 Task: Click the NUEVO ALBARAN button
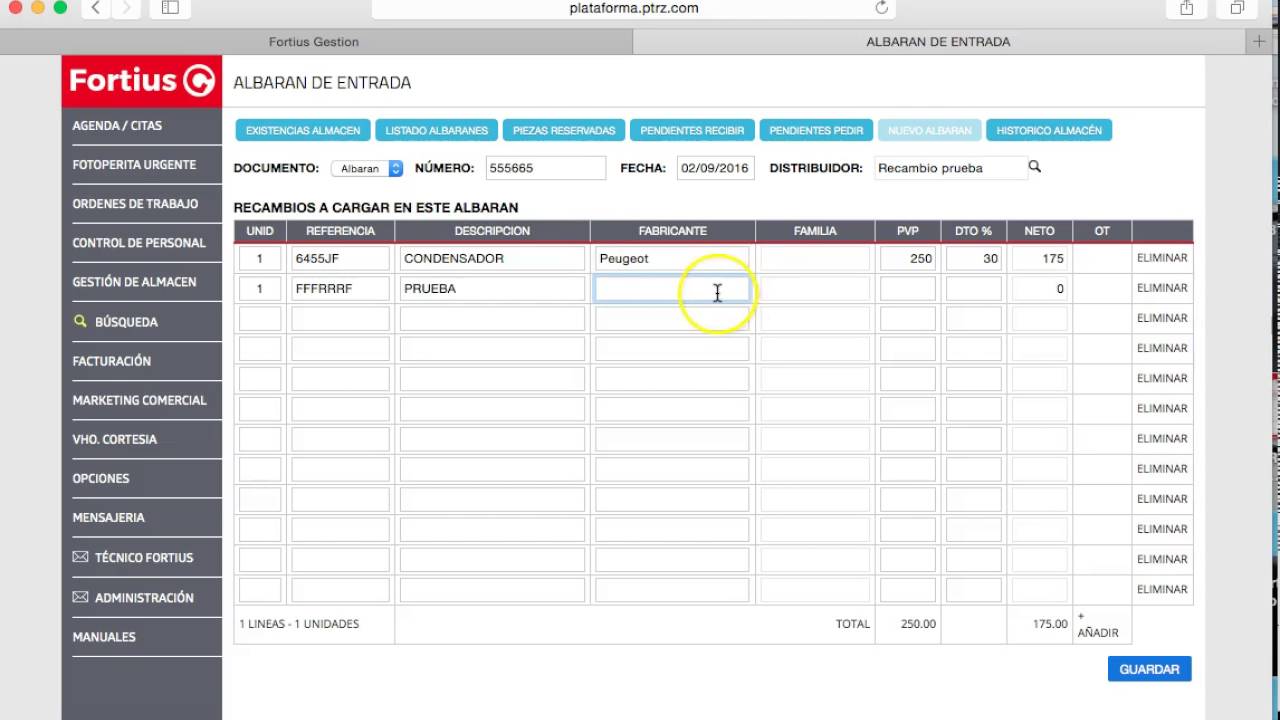click(929, 131)
